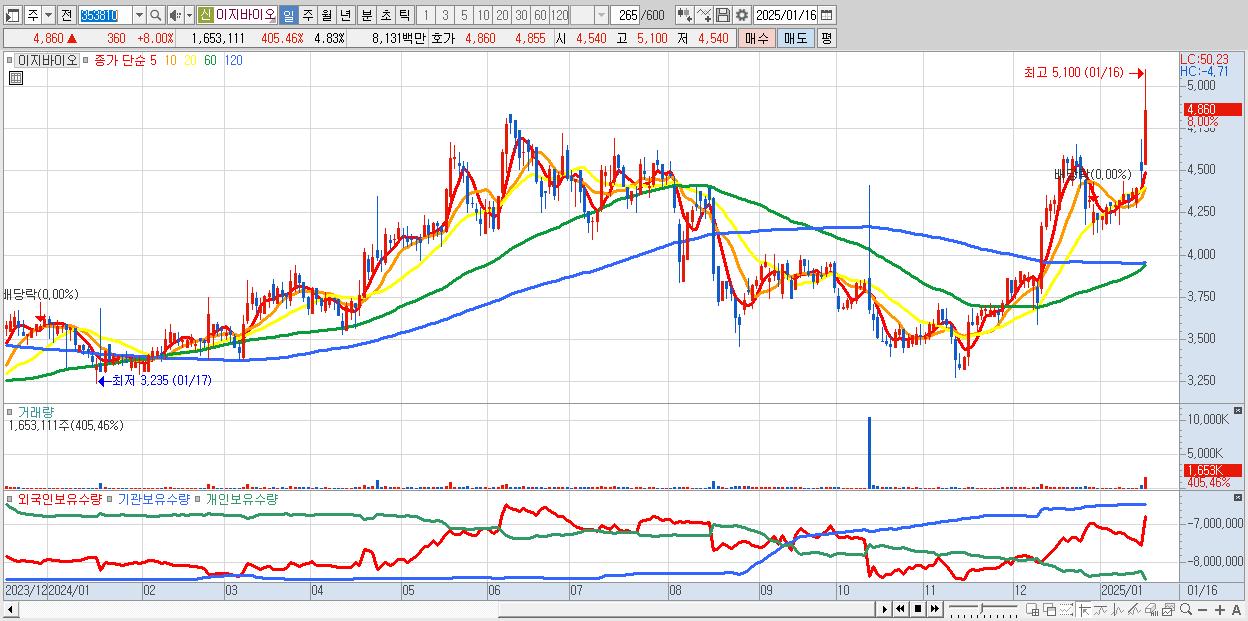Screen dimensions: 1248x621
Task: Click the 평 button
Action: (826, 38)
